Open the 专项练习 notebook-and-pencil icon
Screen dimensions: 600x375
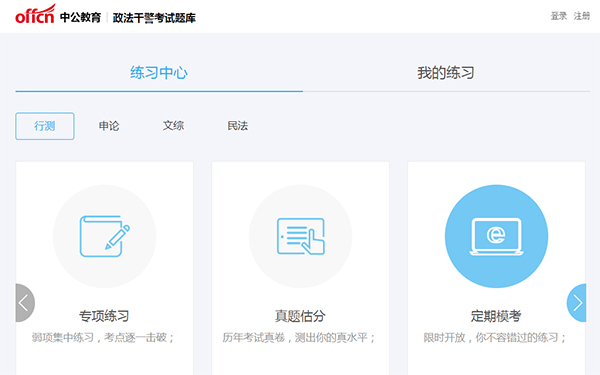(104, 236)
